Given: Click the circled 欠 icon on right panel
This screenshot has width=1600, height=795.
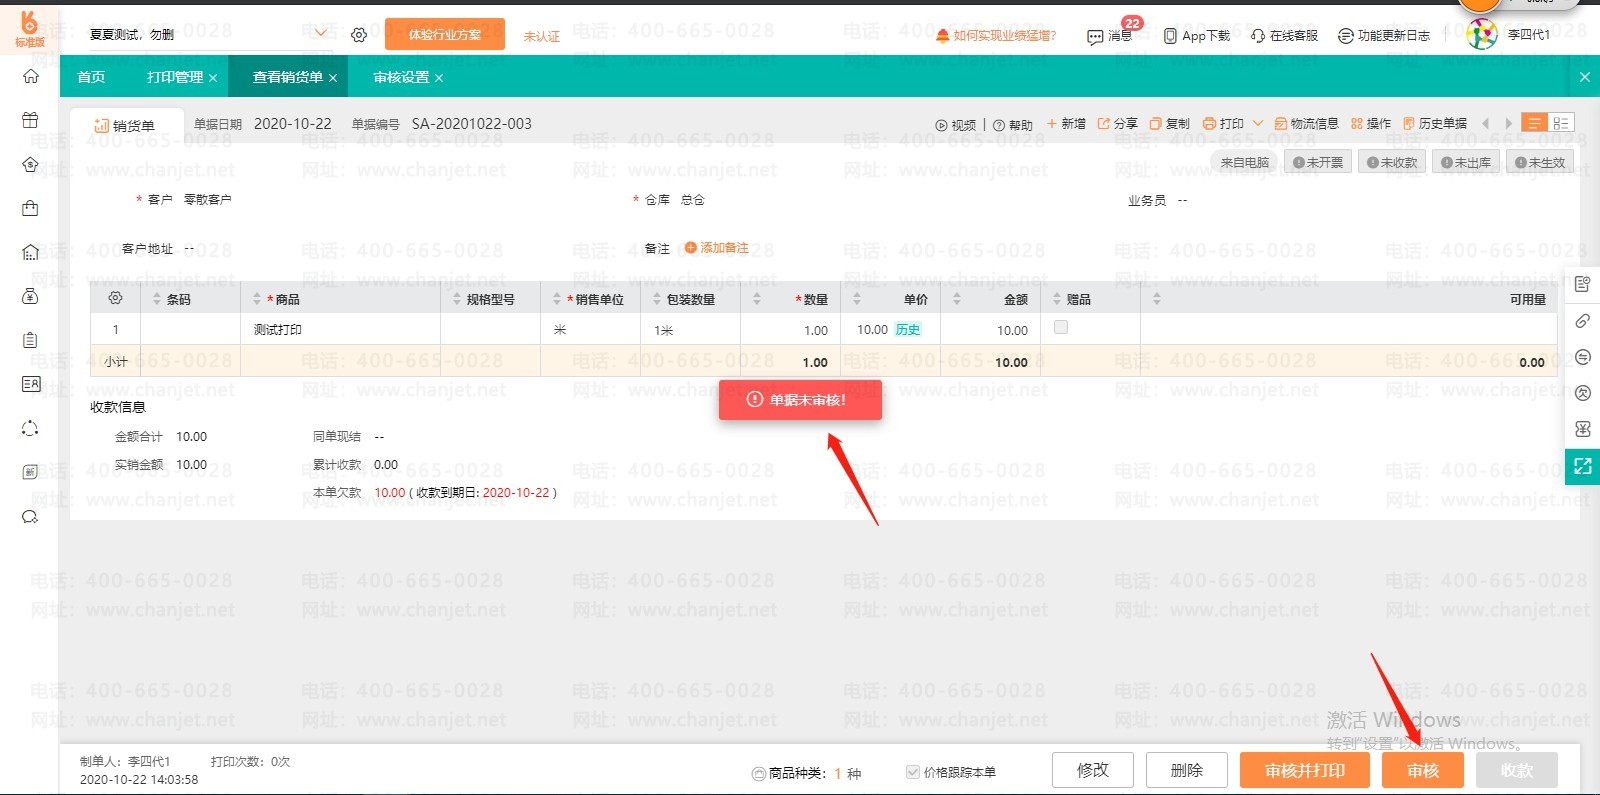Looking at the screenshot, I should [1582, 393].
